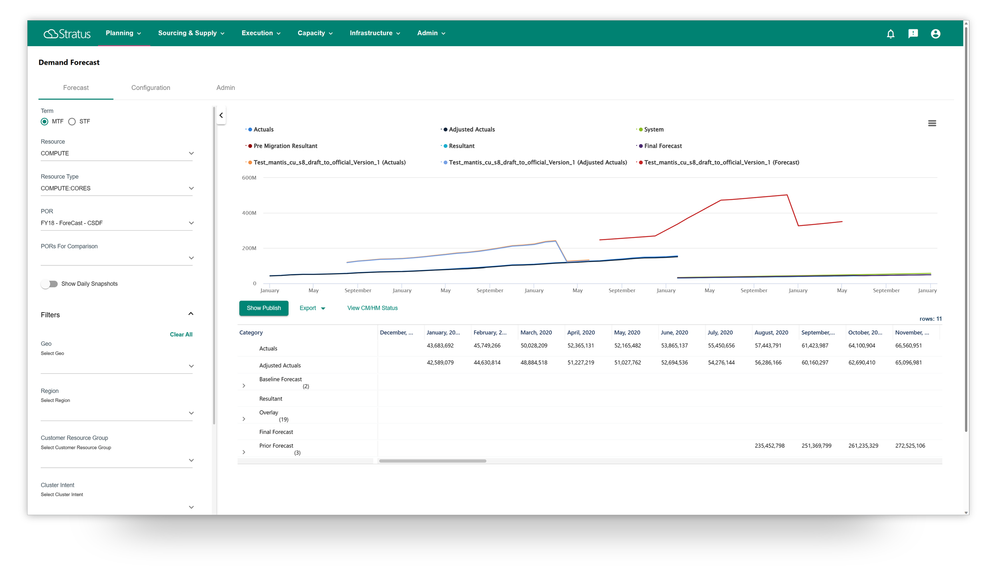The height and width of the screenshot is (576, 1000).
Task: Toggle the Final Forecast legend series
Action: pos(658,145)
